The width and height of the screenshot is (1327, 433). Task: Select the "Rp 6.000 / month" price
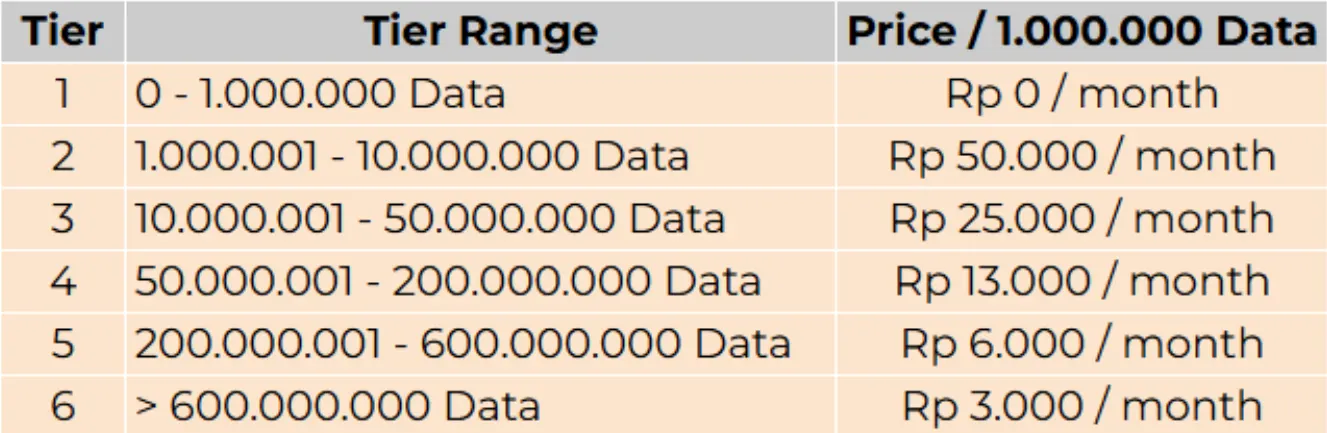(x=1081, y=343)
